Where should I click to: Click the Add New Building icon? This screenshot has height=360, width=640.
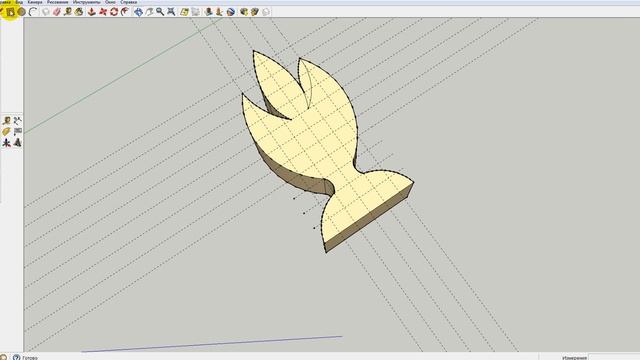pyautogui.click(x=209, y=12)
